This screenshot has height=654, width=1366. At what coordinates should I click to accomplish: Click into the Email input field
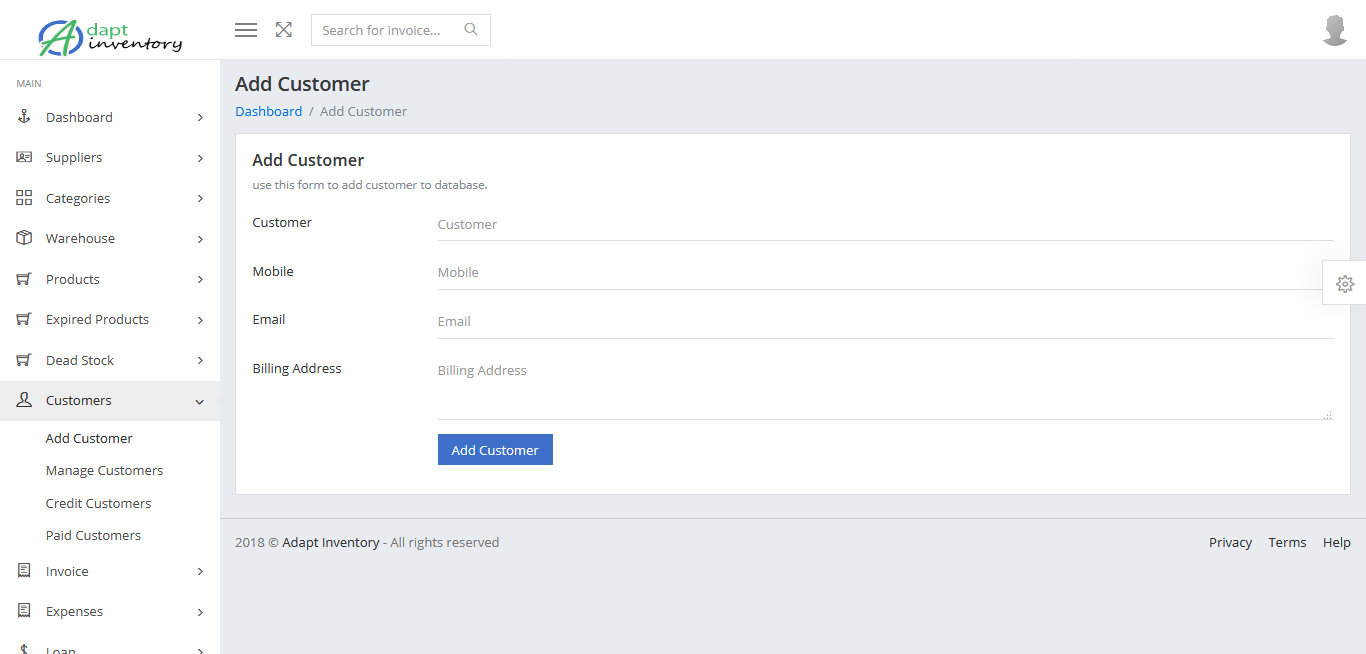click(885, 321)
